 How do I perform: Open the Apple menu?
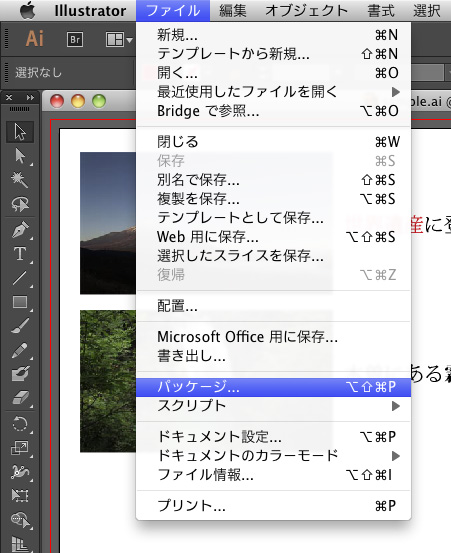28,11
